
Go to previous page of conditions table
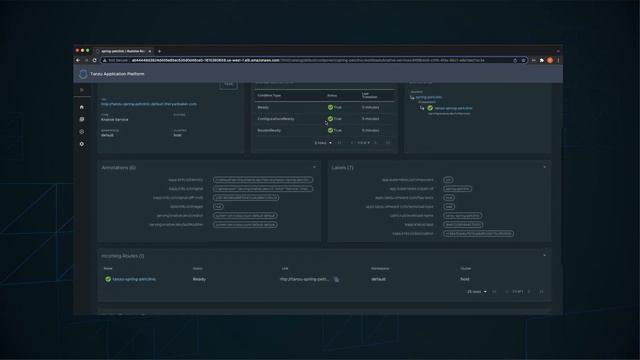pyautogui.click(x=351, y=143)
